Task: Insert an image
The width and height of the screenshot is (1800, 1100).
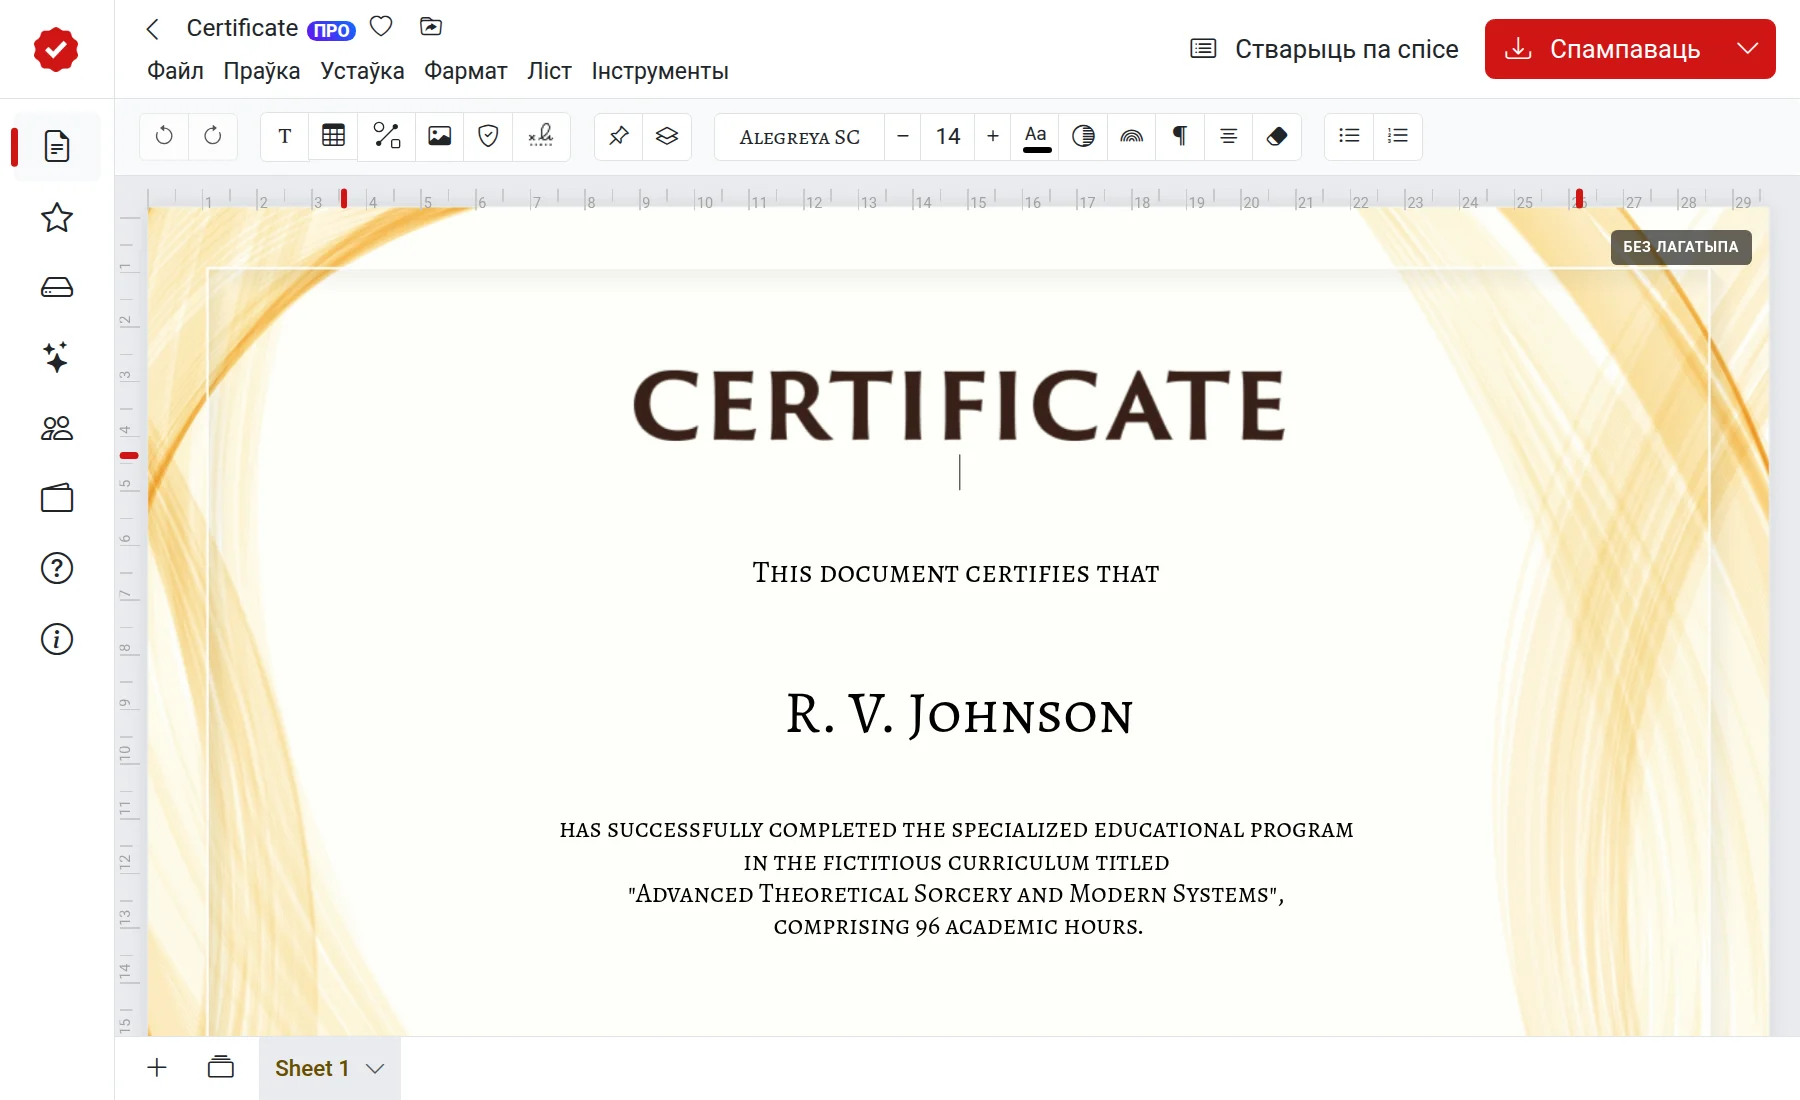Action: [x=439, y=136]
